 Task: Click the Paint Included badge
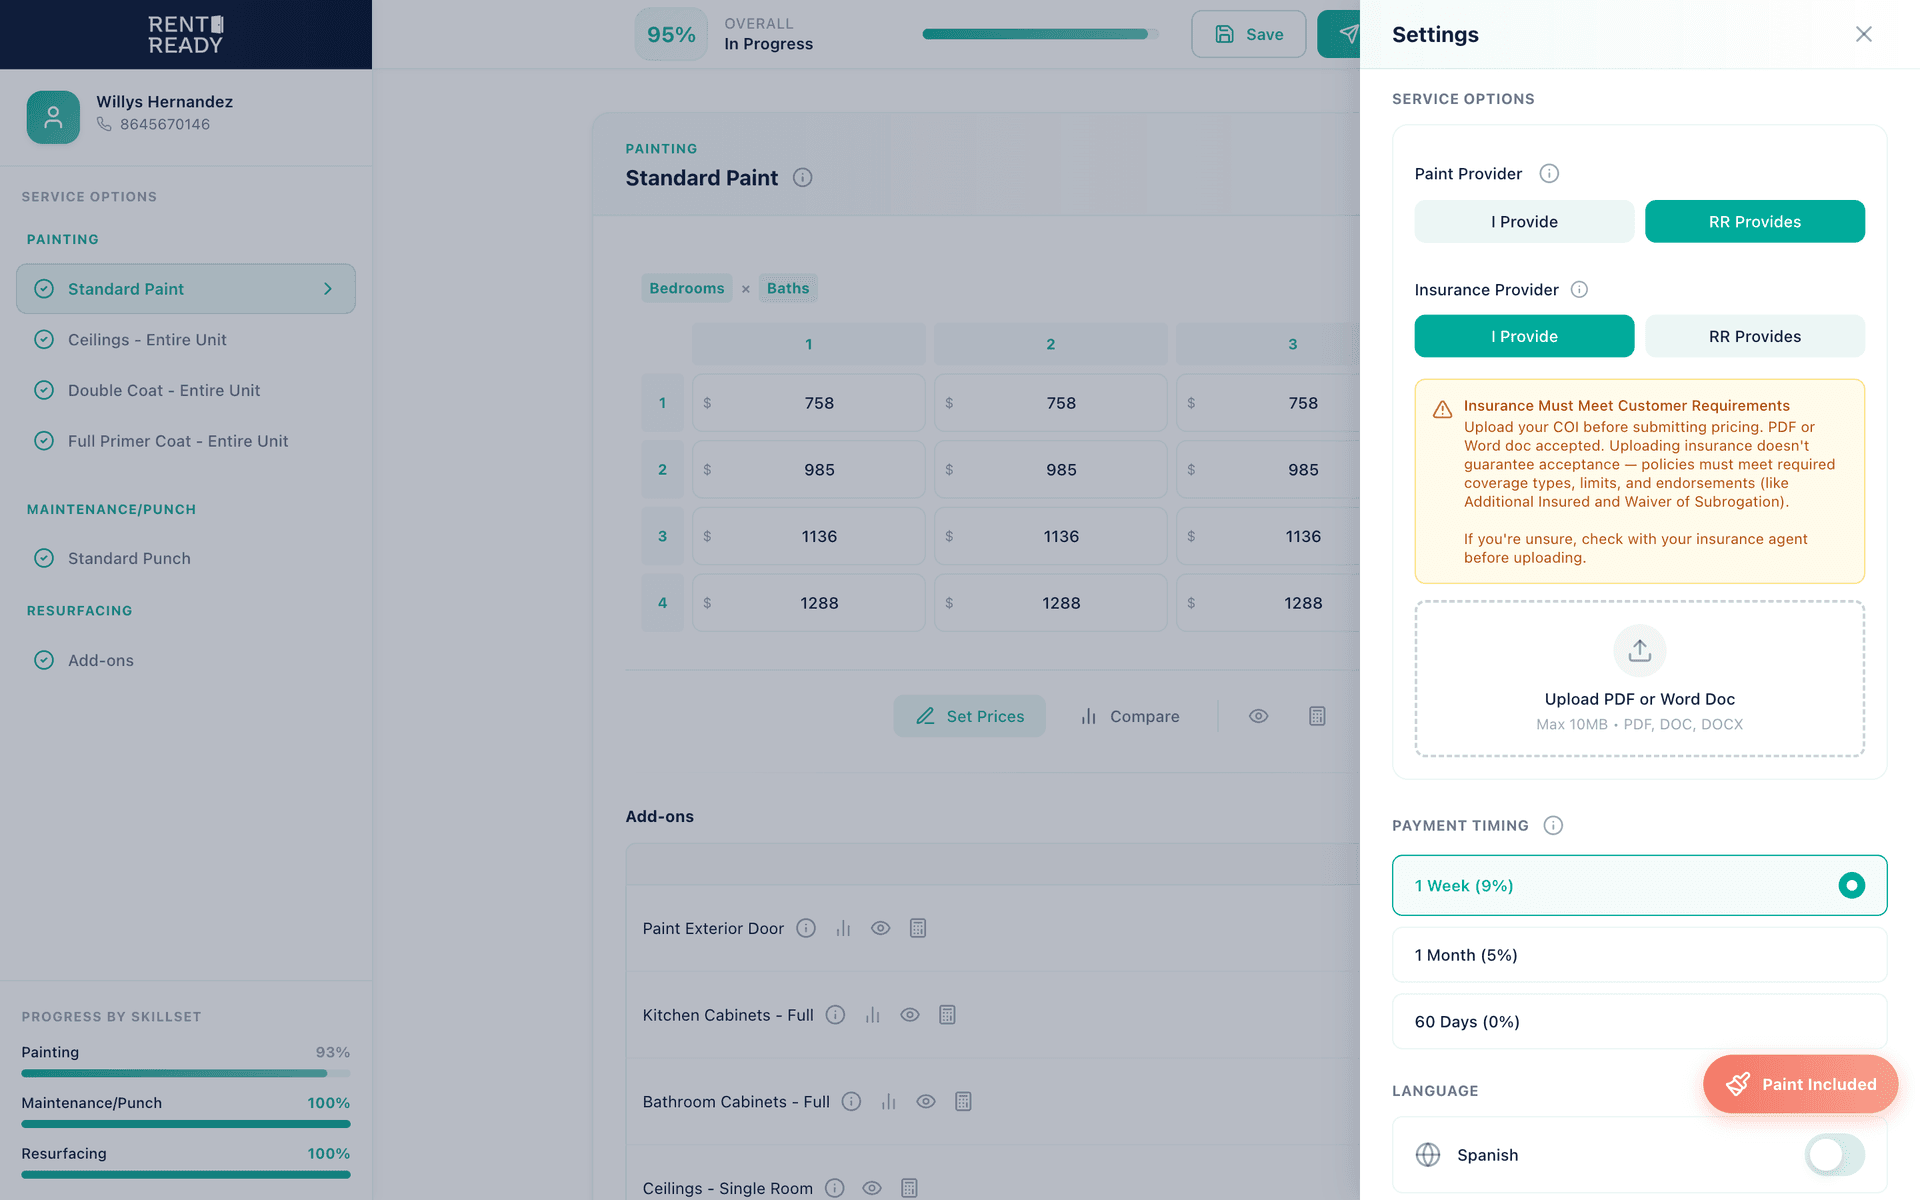(x=1800, y=1084)
